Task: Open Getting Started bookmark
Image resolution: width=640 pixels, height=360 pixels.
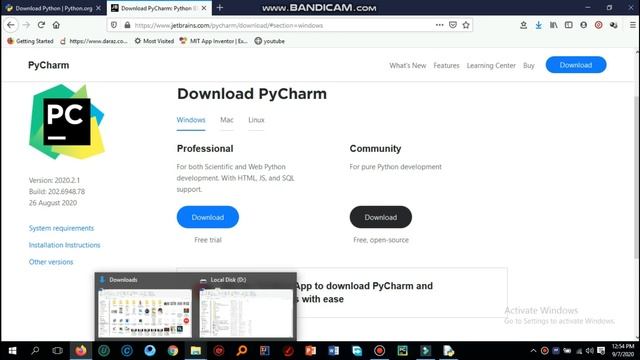Action: click(30, 41)
